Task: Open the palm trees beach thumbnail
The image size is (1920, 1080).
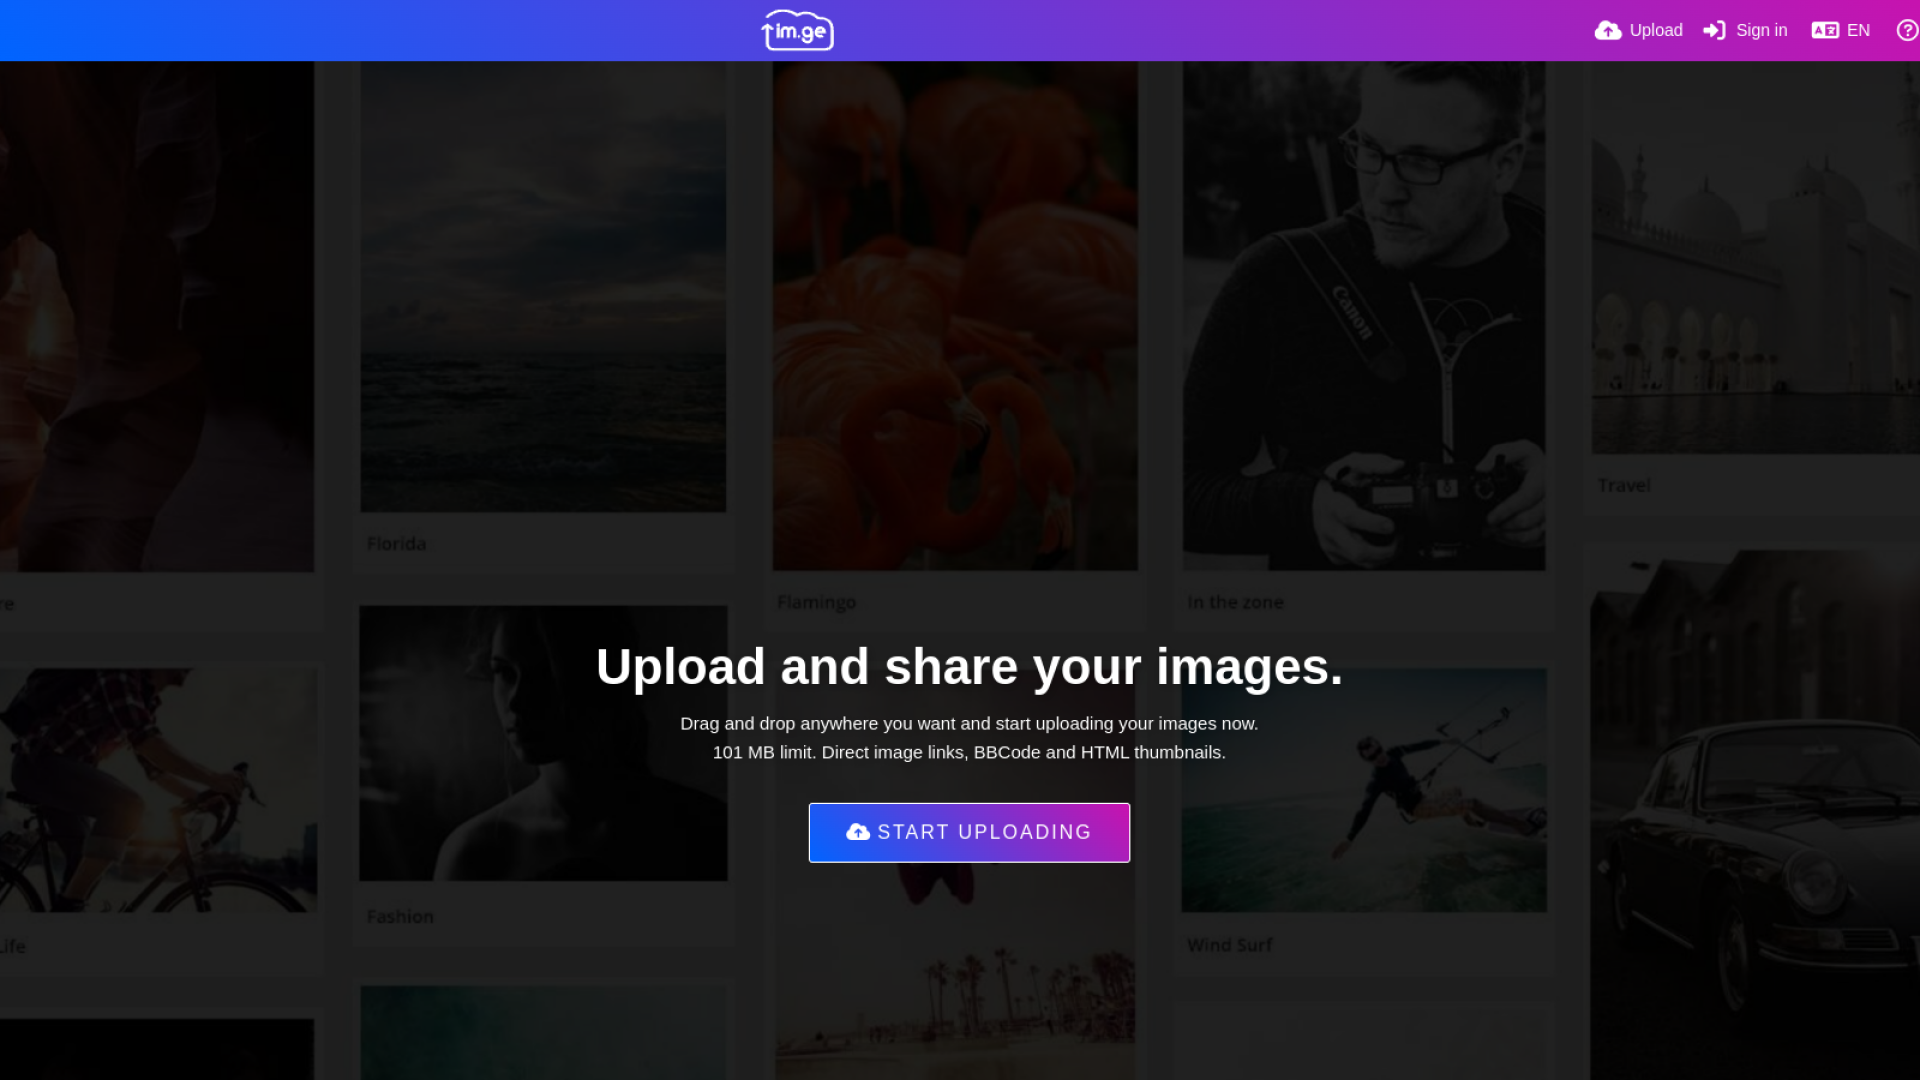Action: tap(954, 990)
